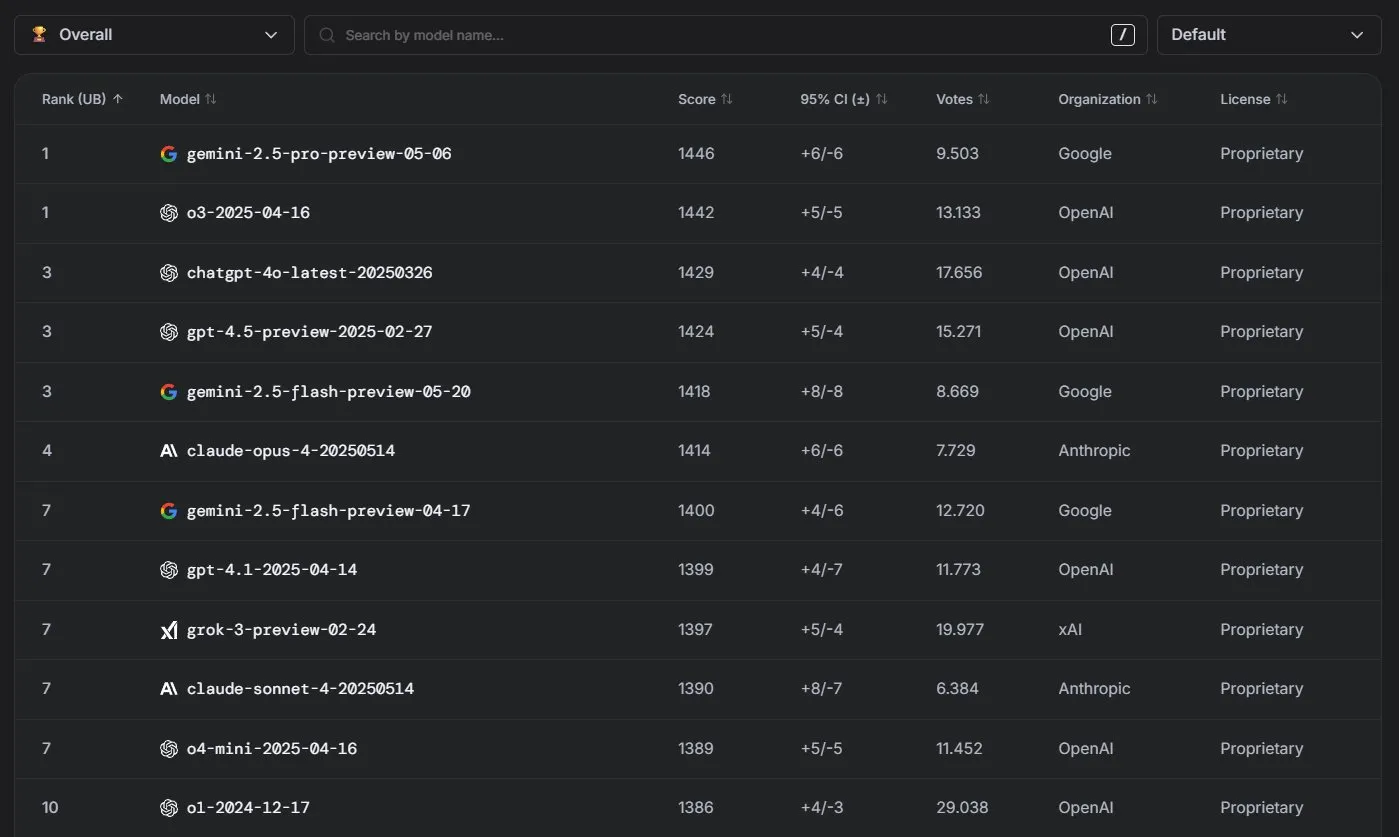The height and width of the screenshot is (837, 1399).
Task: Select score value 1429
Action: [696, 273]
